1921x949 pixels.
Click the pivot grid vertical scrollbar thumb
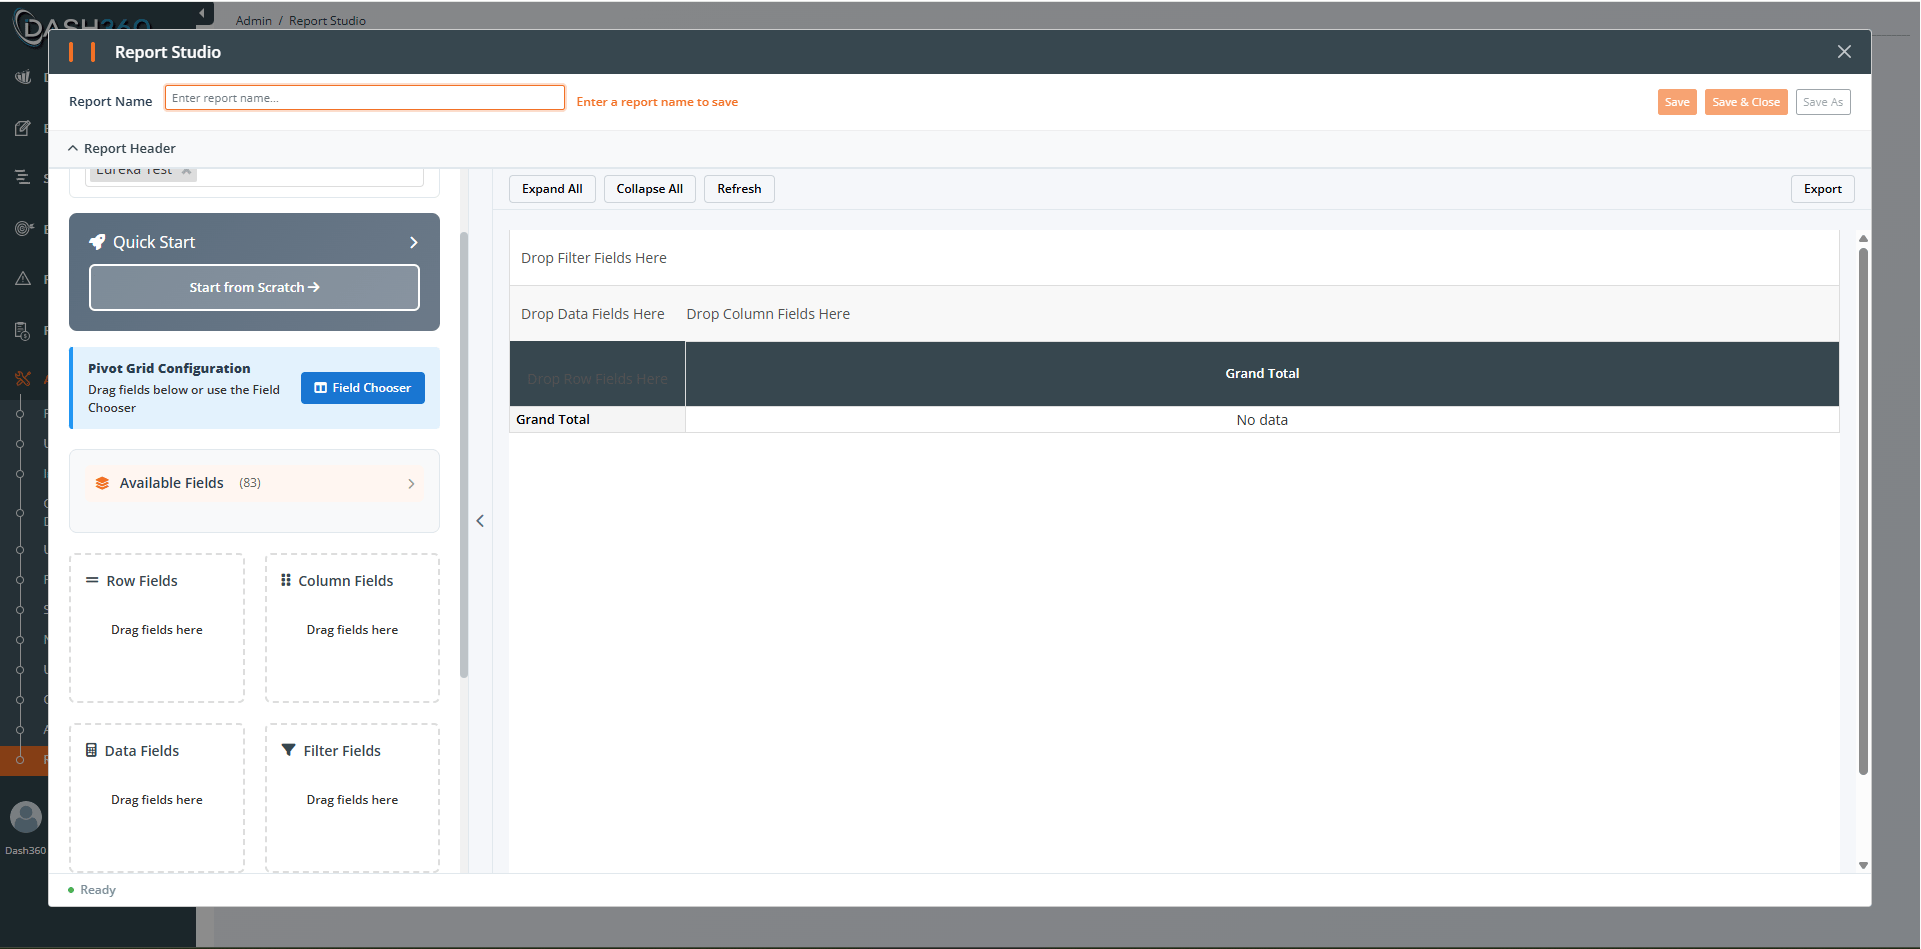point(1863,511)
